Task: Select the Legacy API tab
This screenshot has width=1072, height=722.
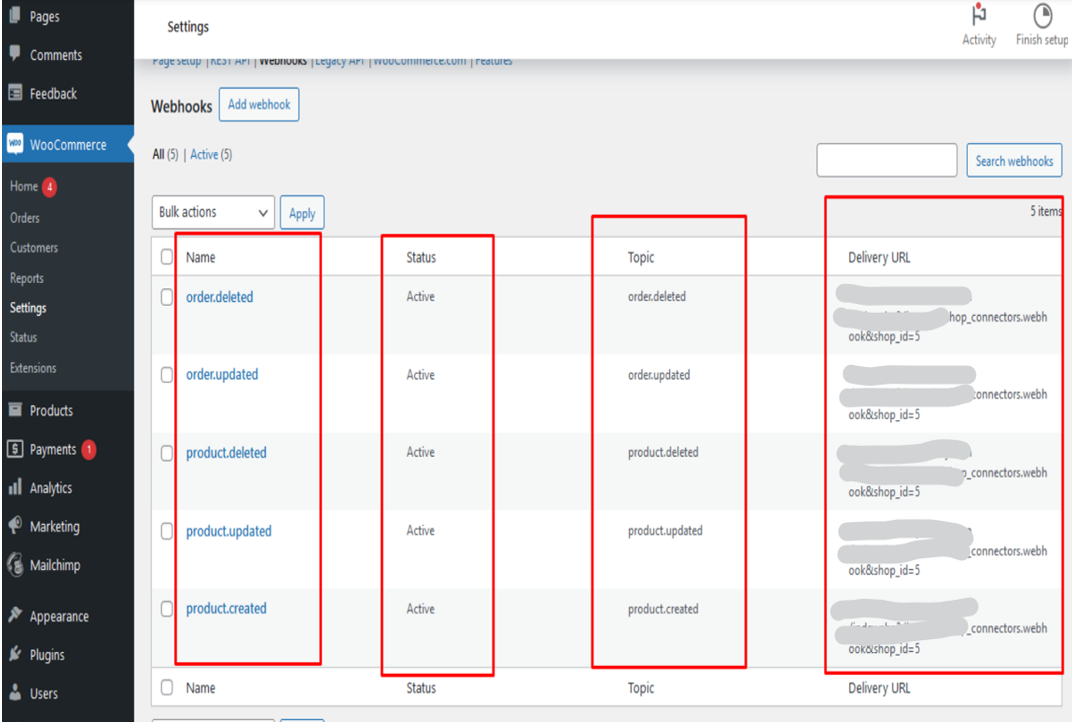Action: (x=340, y=60)
